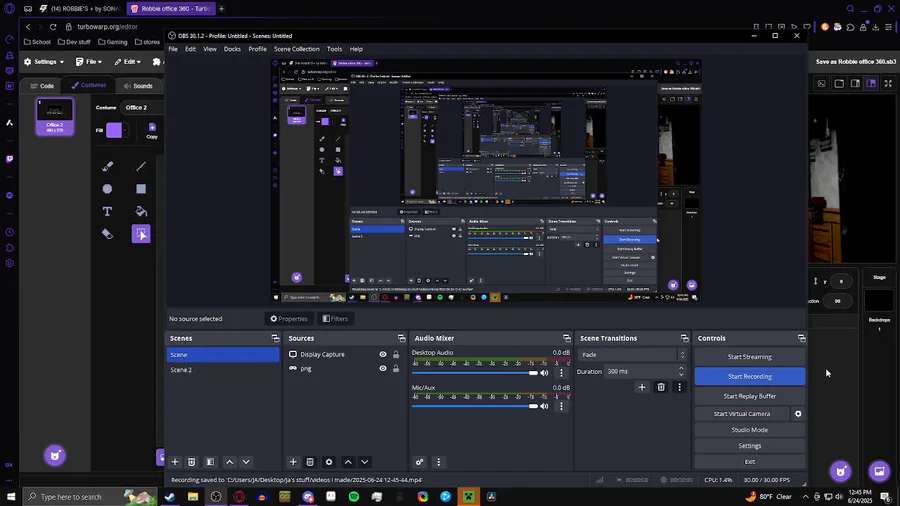900x506 pixels.
Task: Select the Rectangle tool in TurboWarp
Action: click(x=141, y=189)
